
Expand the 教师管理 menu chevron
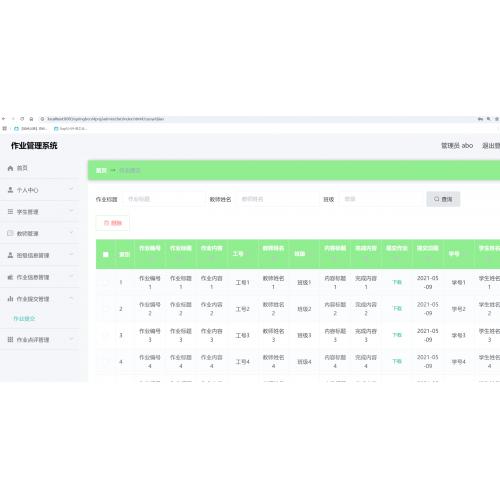(71, 233)
